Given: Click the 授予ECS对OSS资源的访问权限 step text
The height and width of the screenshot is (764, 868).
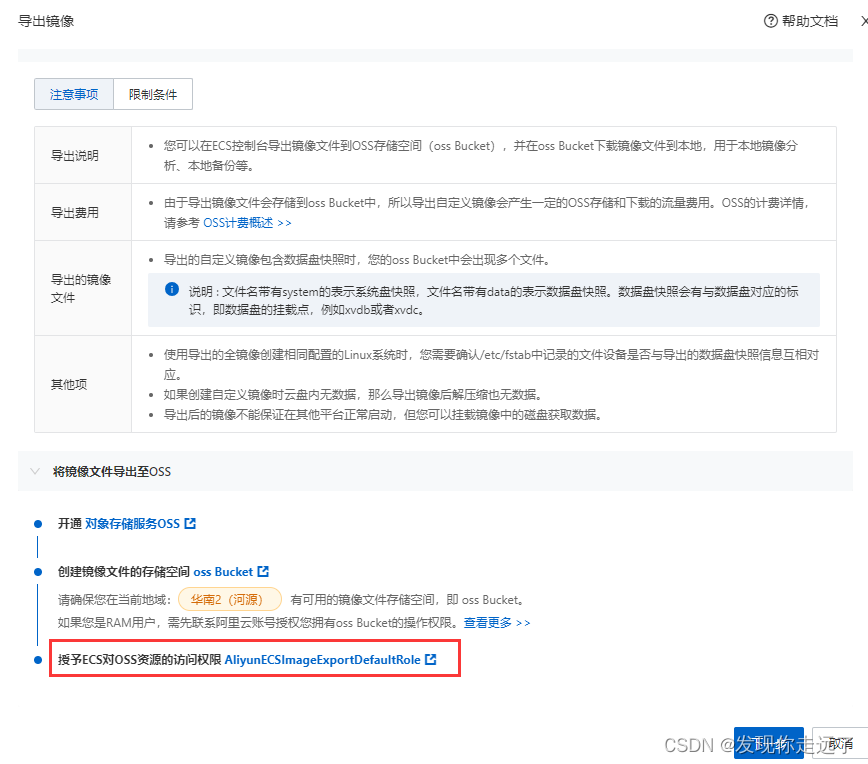Looking at the screenshot, I should point(140,660).
